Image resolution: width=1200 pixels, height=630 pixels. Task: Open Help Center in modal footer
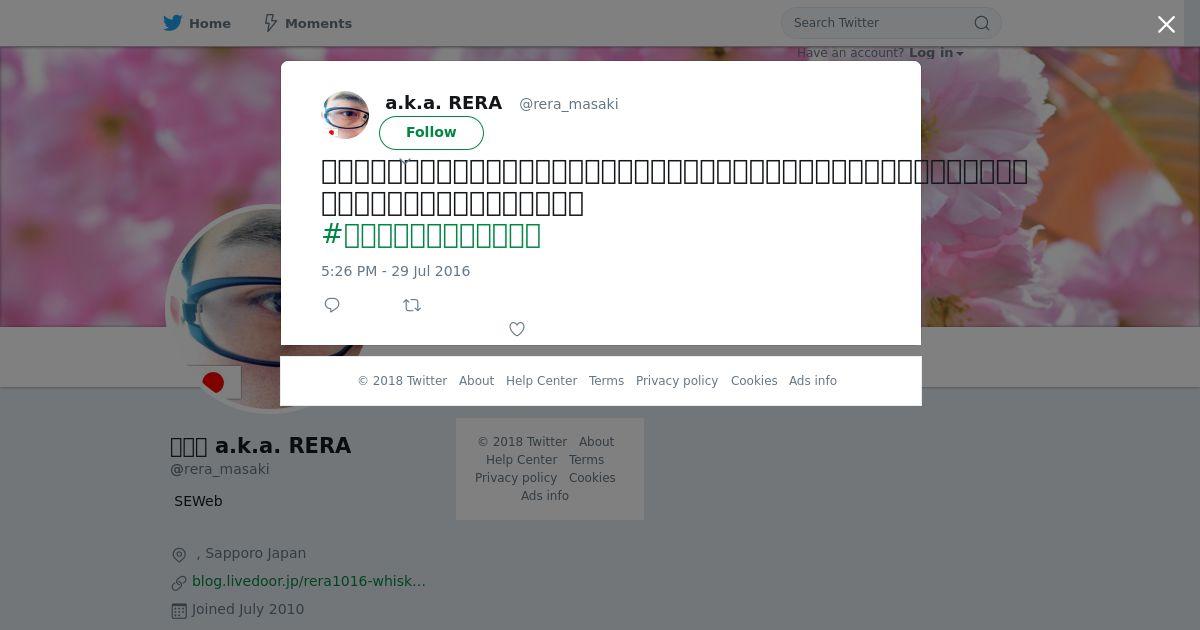(x=541, y=381)
